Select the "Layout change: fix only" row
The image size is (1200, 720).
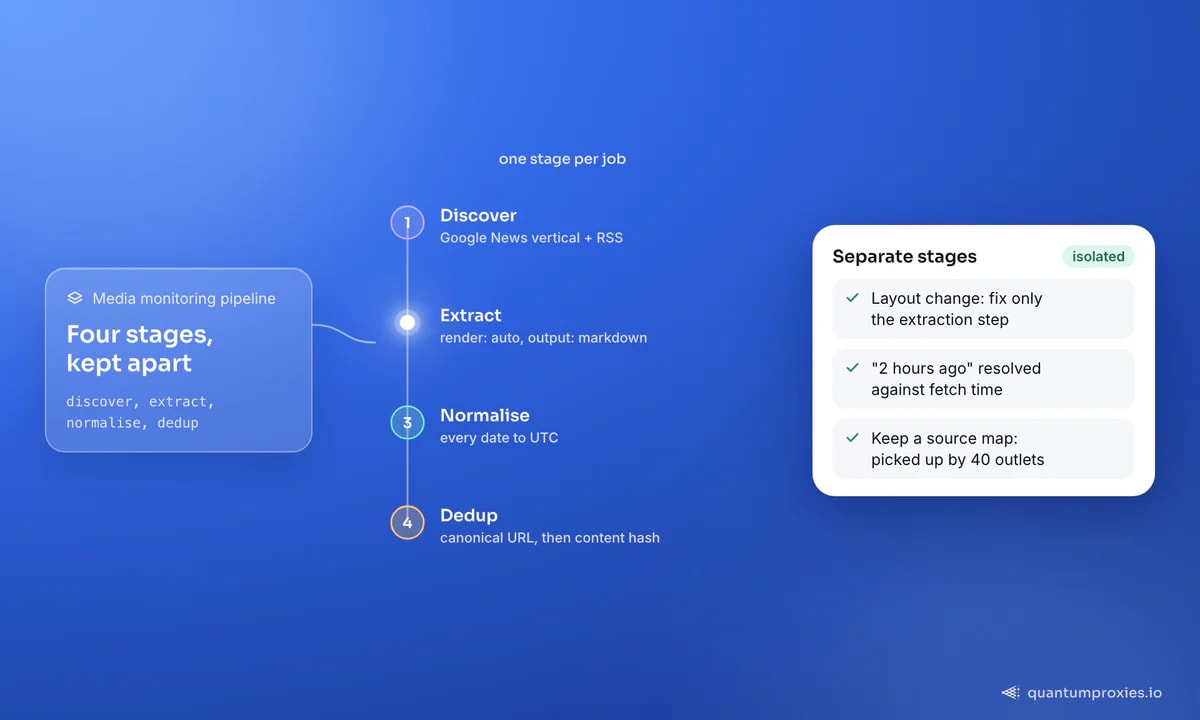(983, 309)
